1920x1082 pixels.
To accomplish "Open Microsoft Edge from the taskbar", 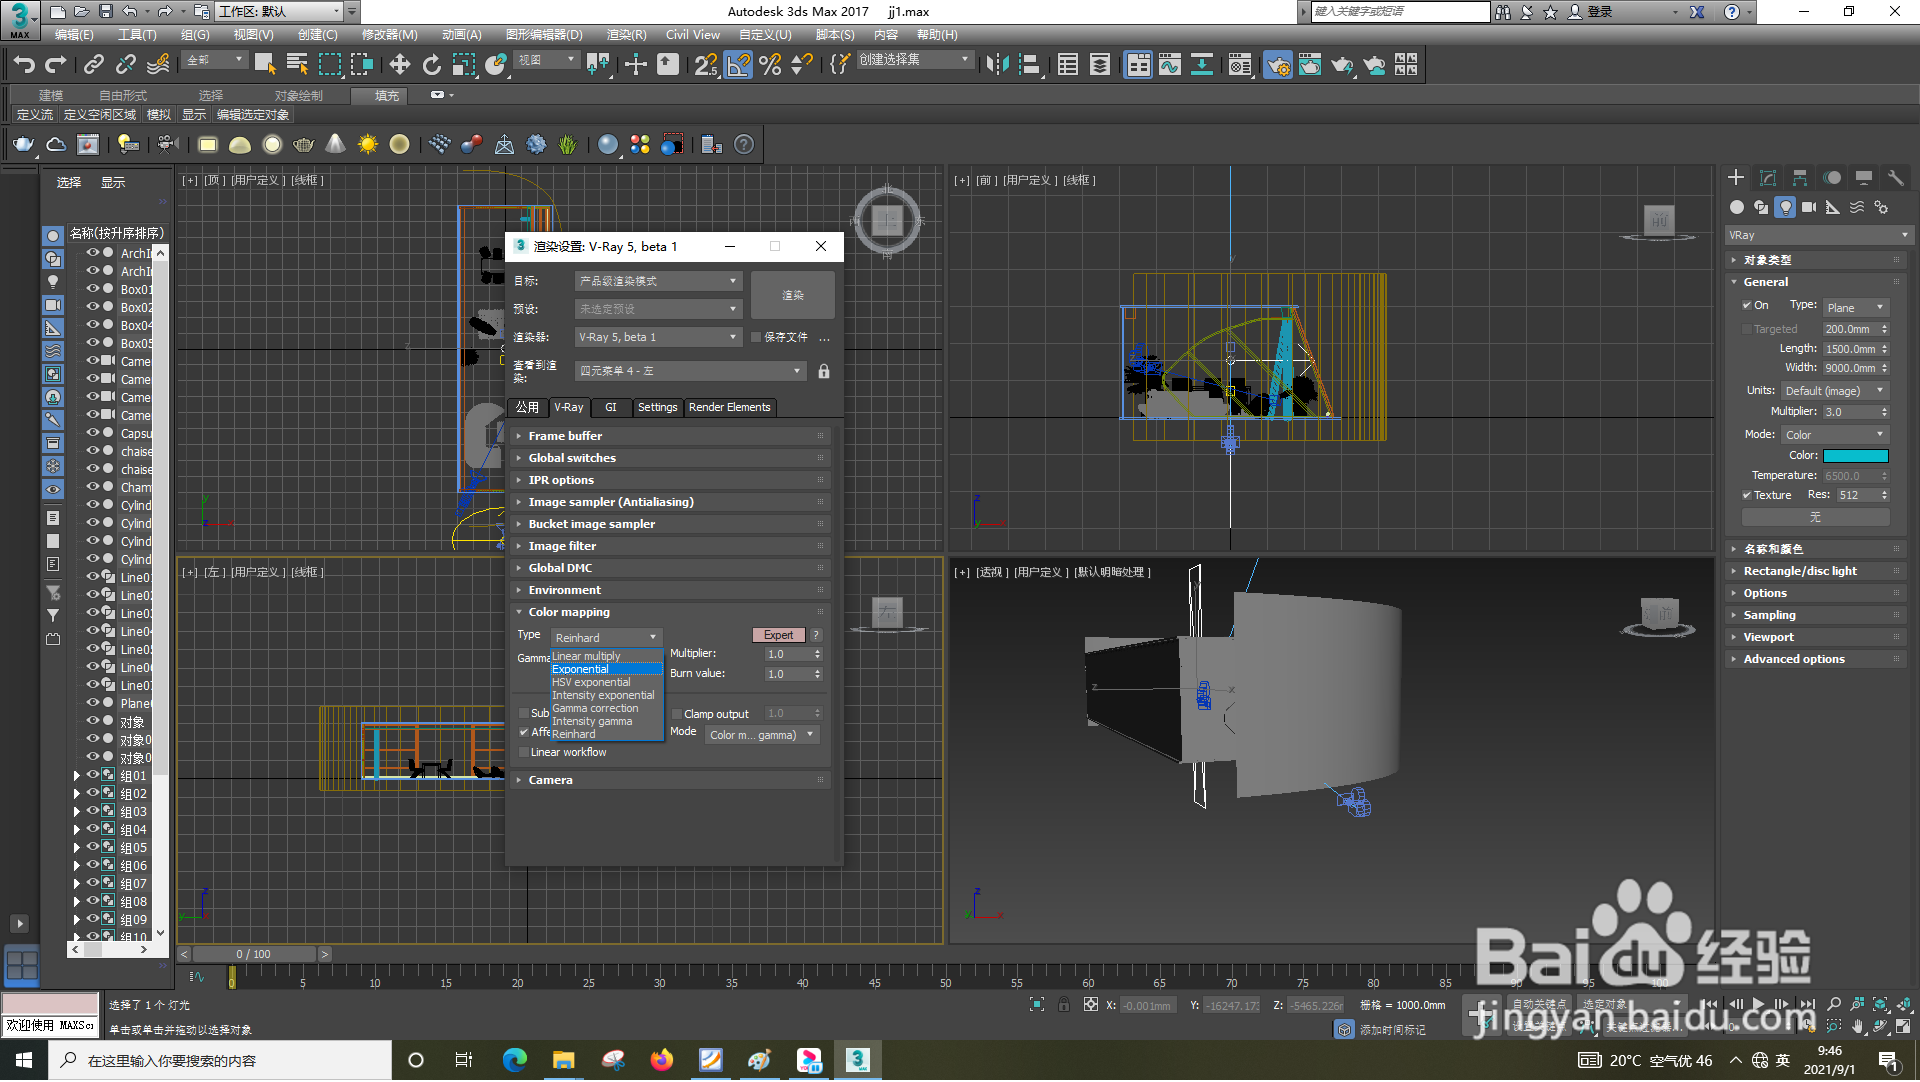I will [x=515, y=1061].
